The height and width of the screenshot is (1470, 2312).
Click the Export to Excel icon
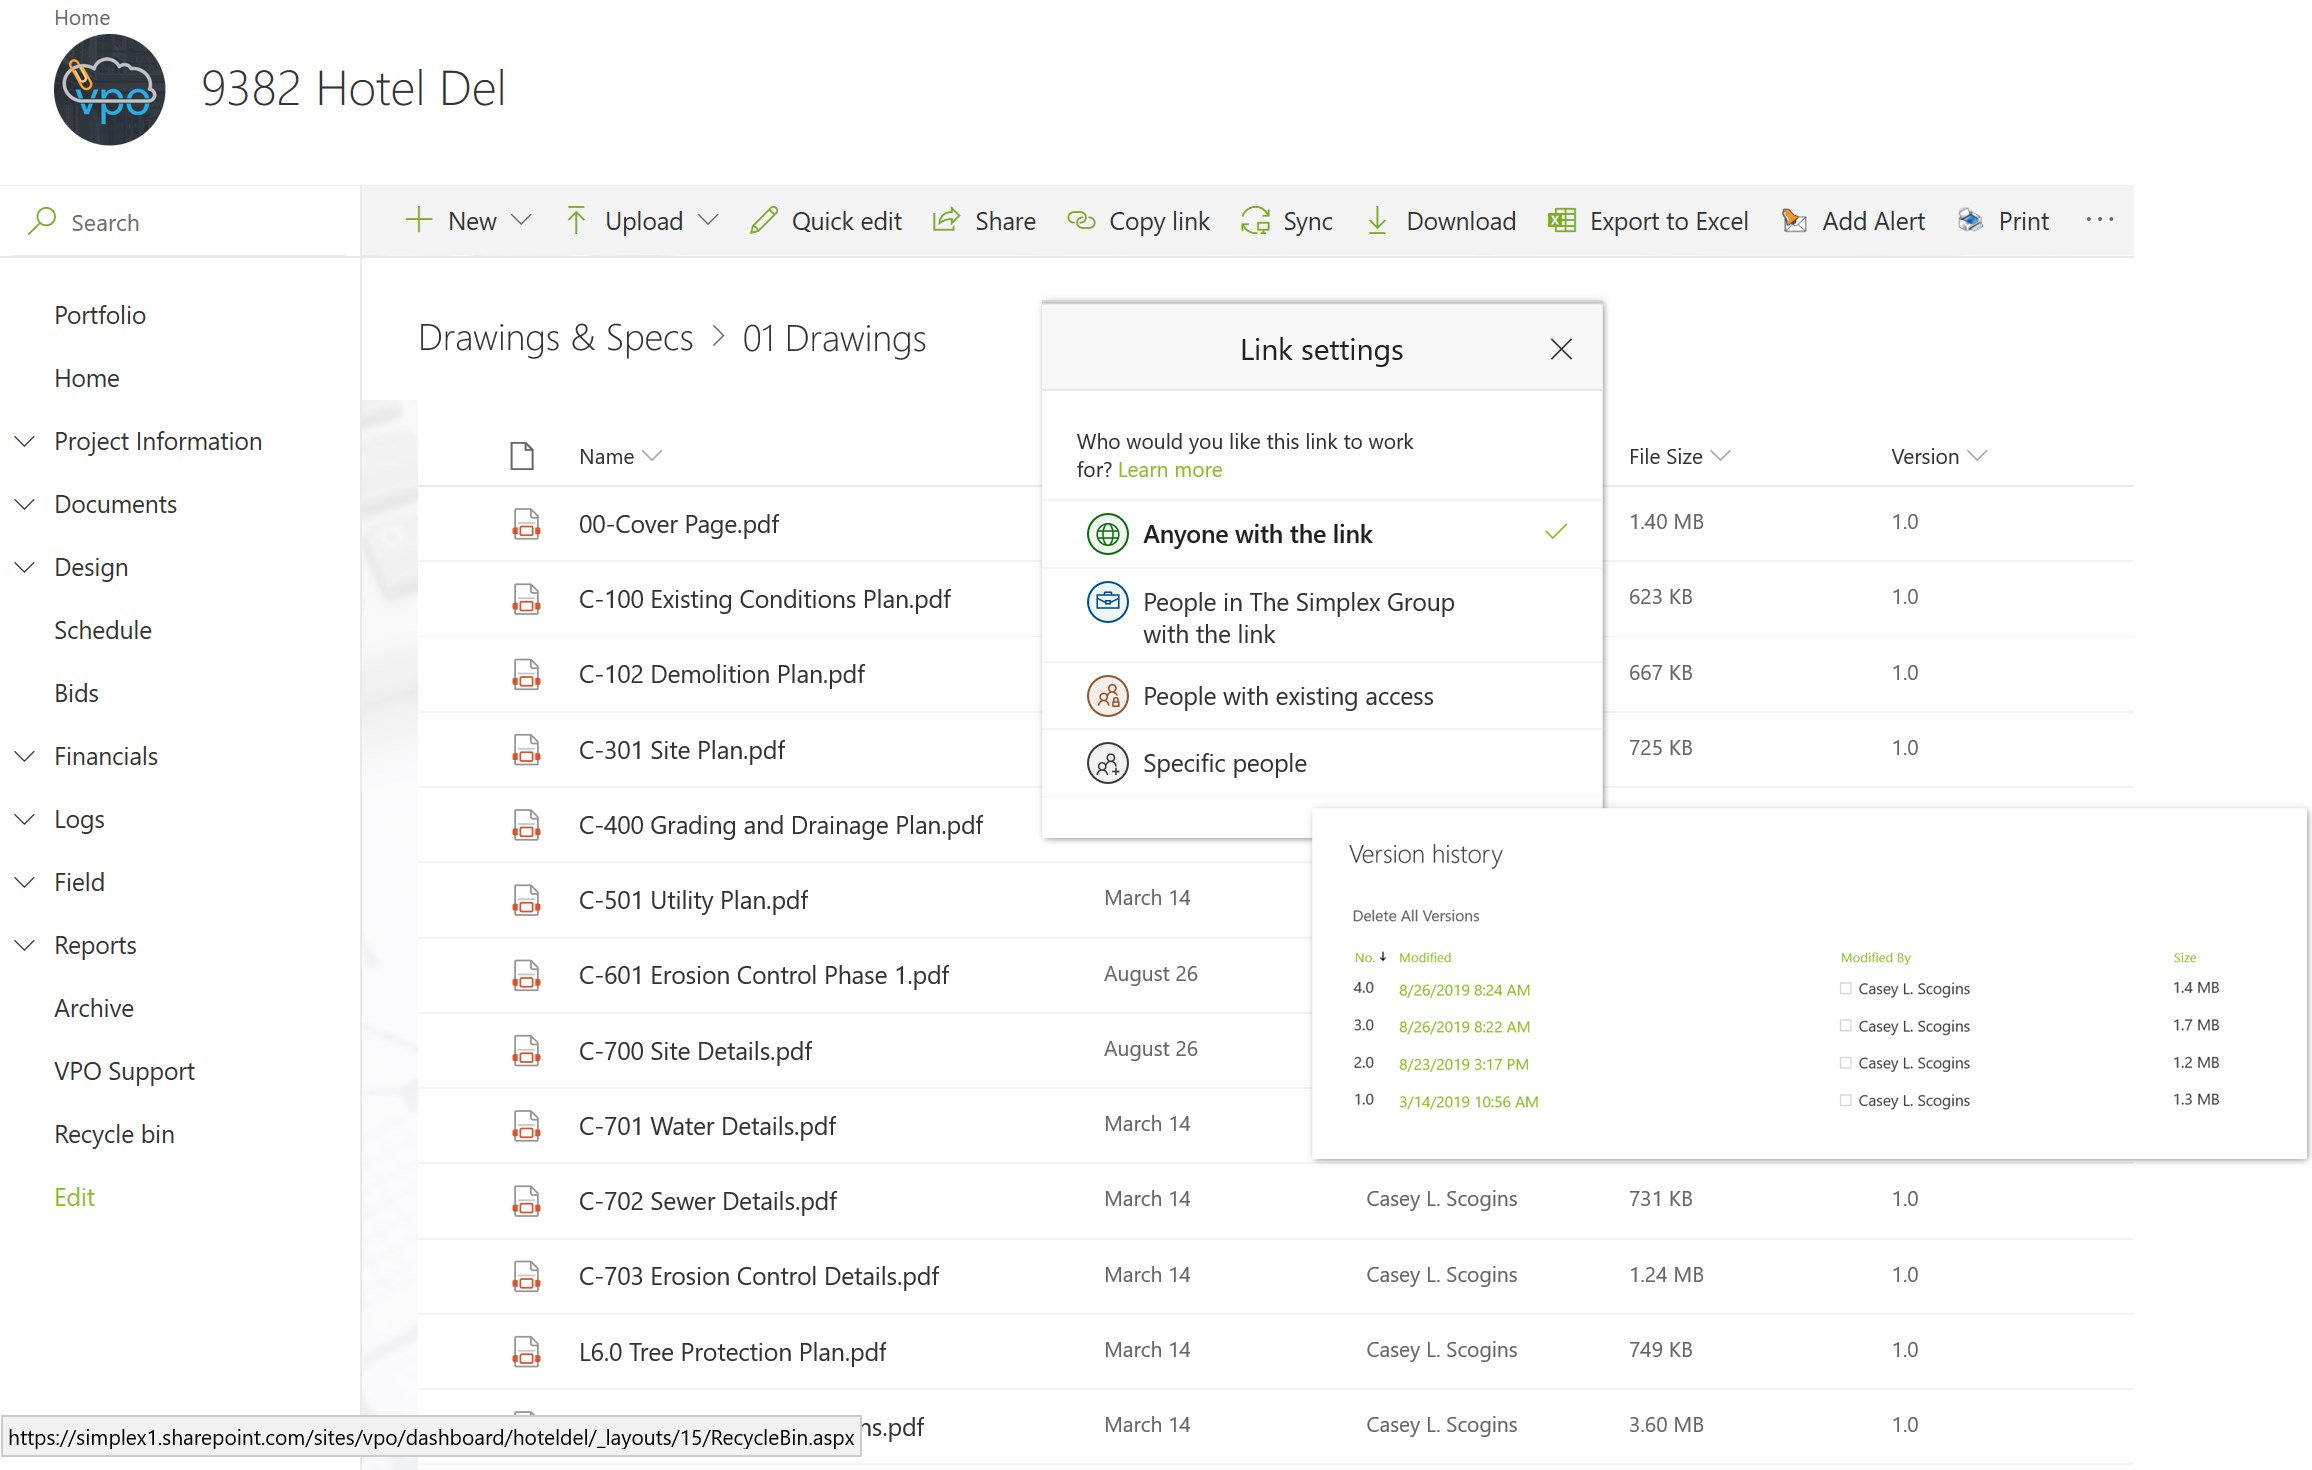pos(1559,221)
